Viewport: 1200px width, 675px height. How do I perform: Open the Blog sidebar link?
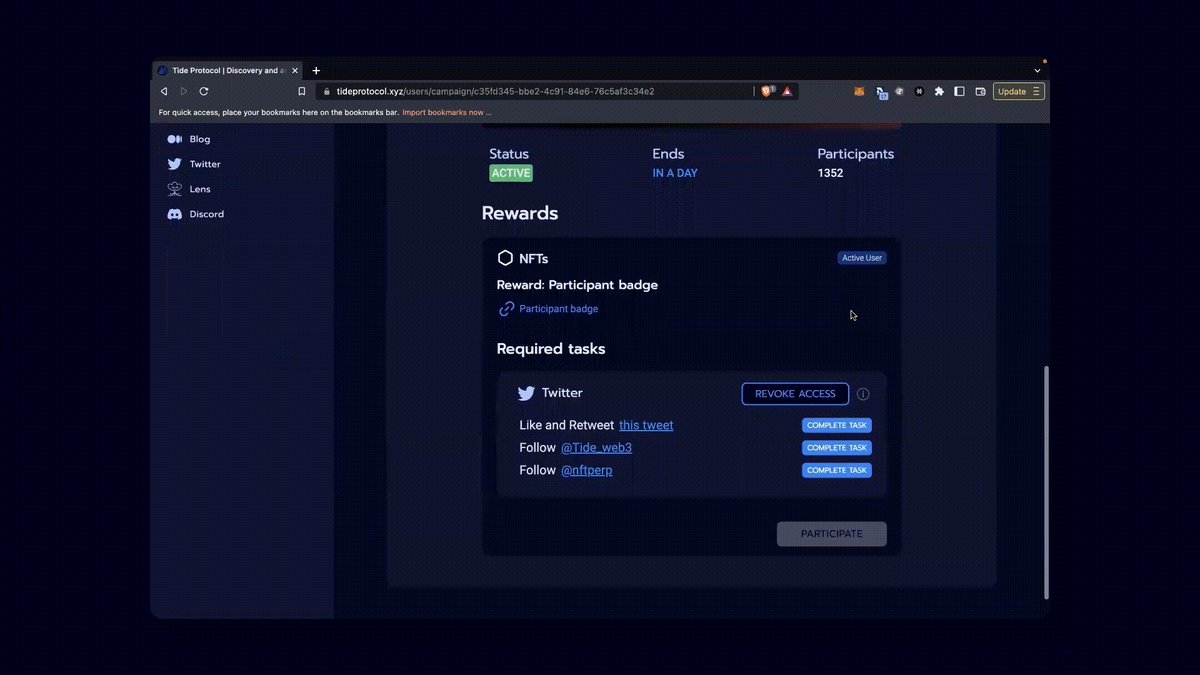coord(200,139)
